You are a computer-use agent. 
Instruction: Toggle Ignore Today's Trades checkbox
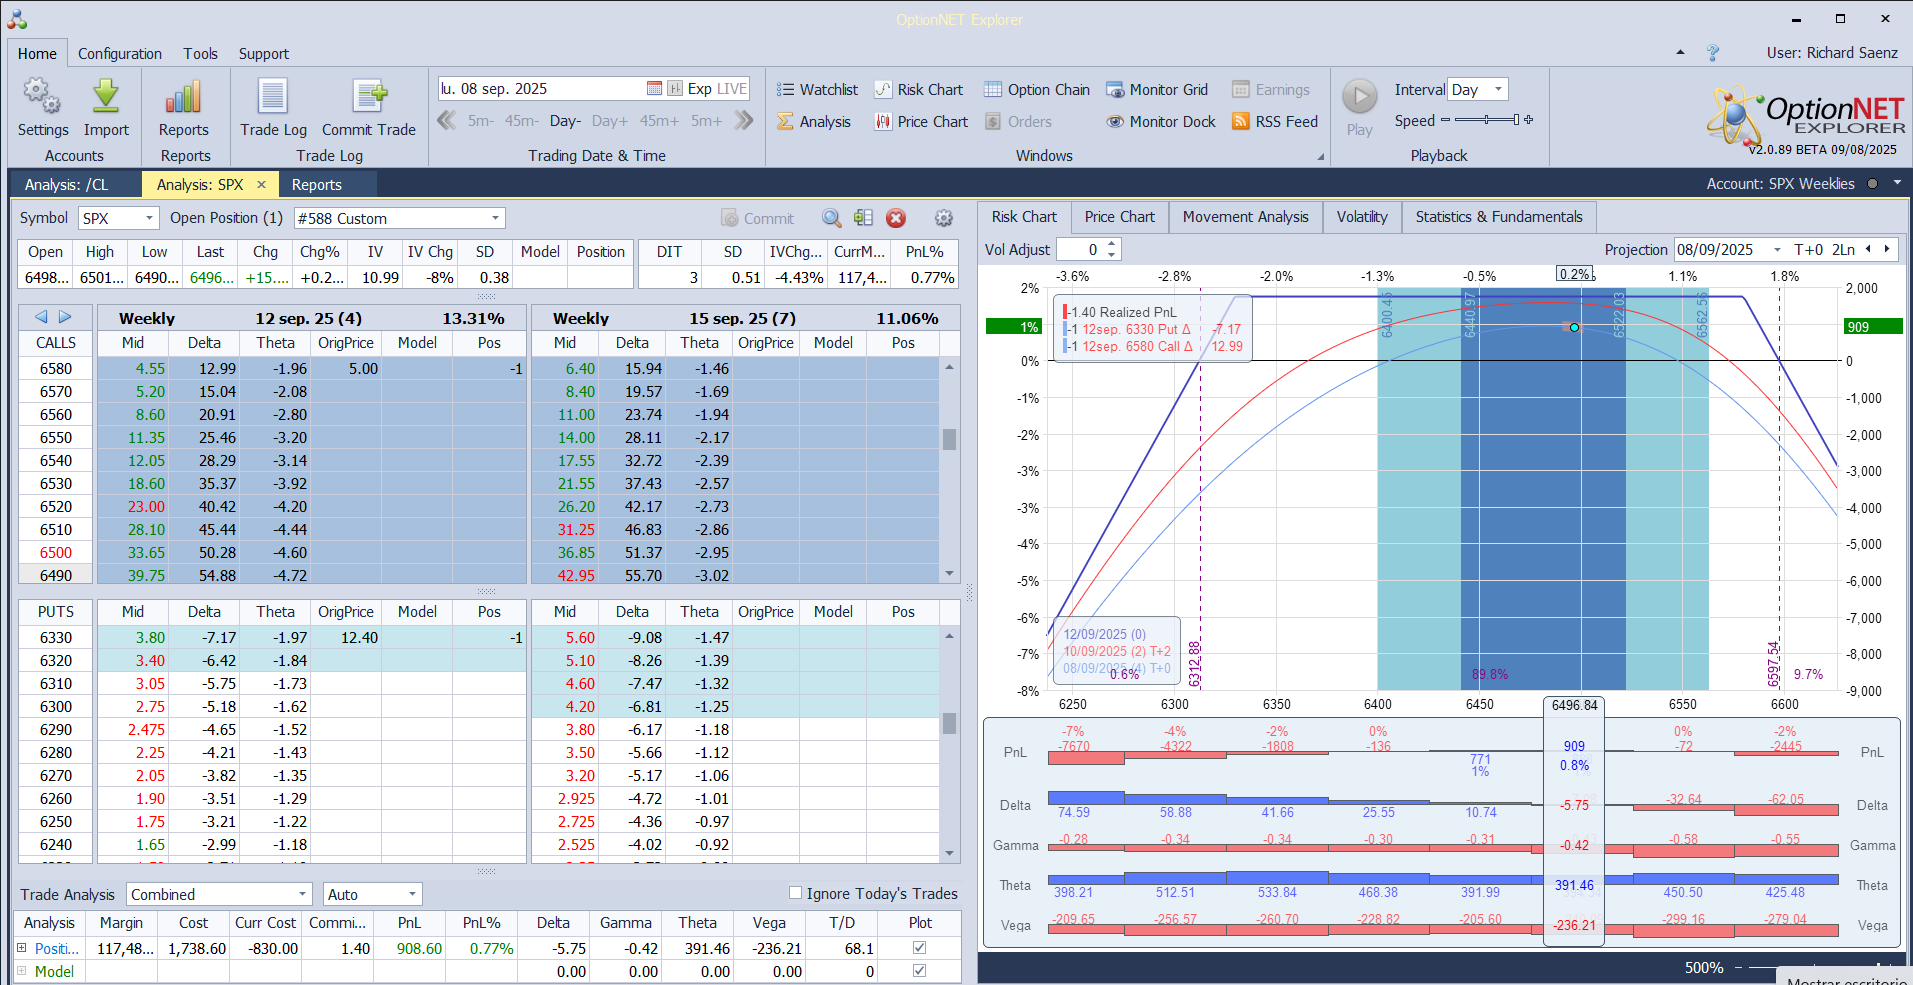point(796,893)
